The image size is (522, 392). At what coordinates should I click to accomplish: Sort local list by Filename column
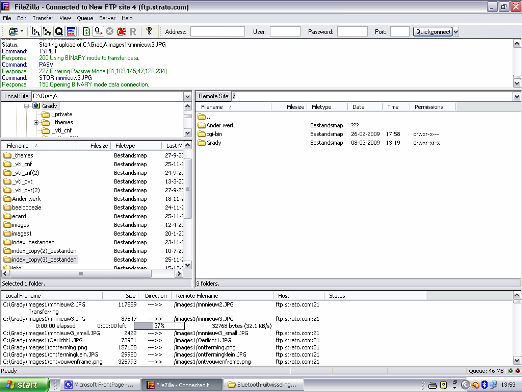click(x=39, y=146)
